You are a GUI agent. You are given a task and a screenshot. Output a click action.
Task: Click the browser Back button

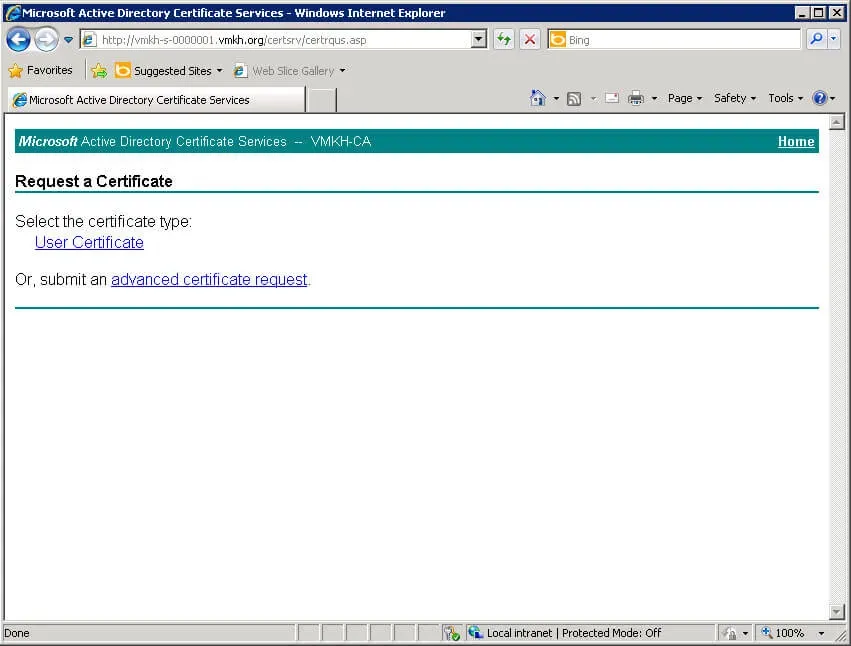[18, 40]
